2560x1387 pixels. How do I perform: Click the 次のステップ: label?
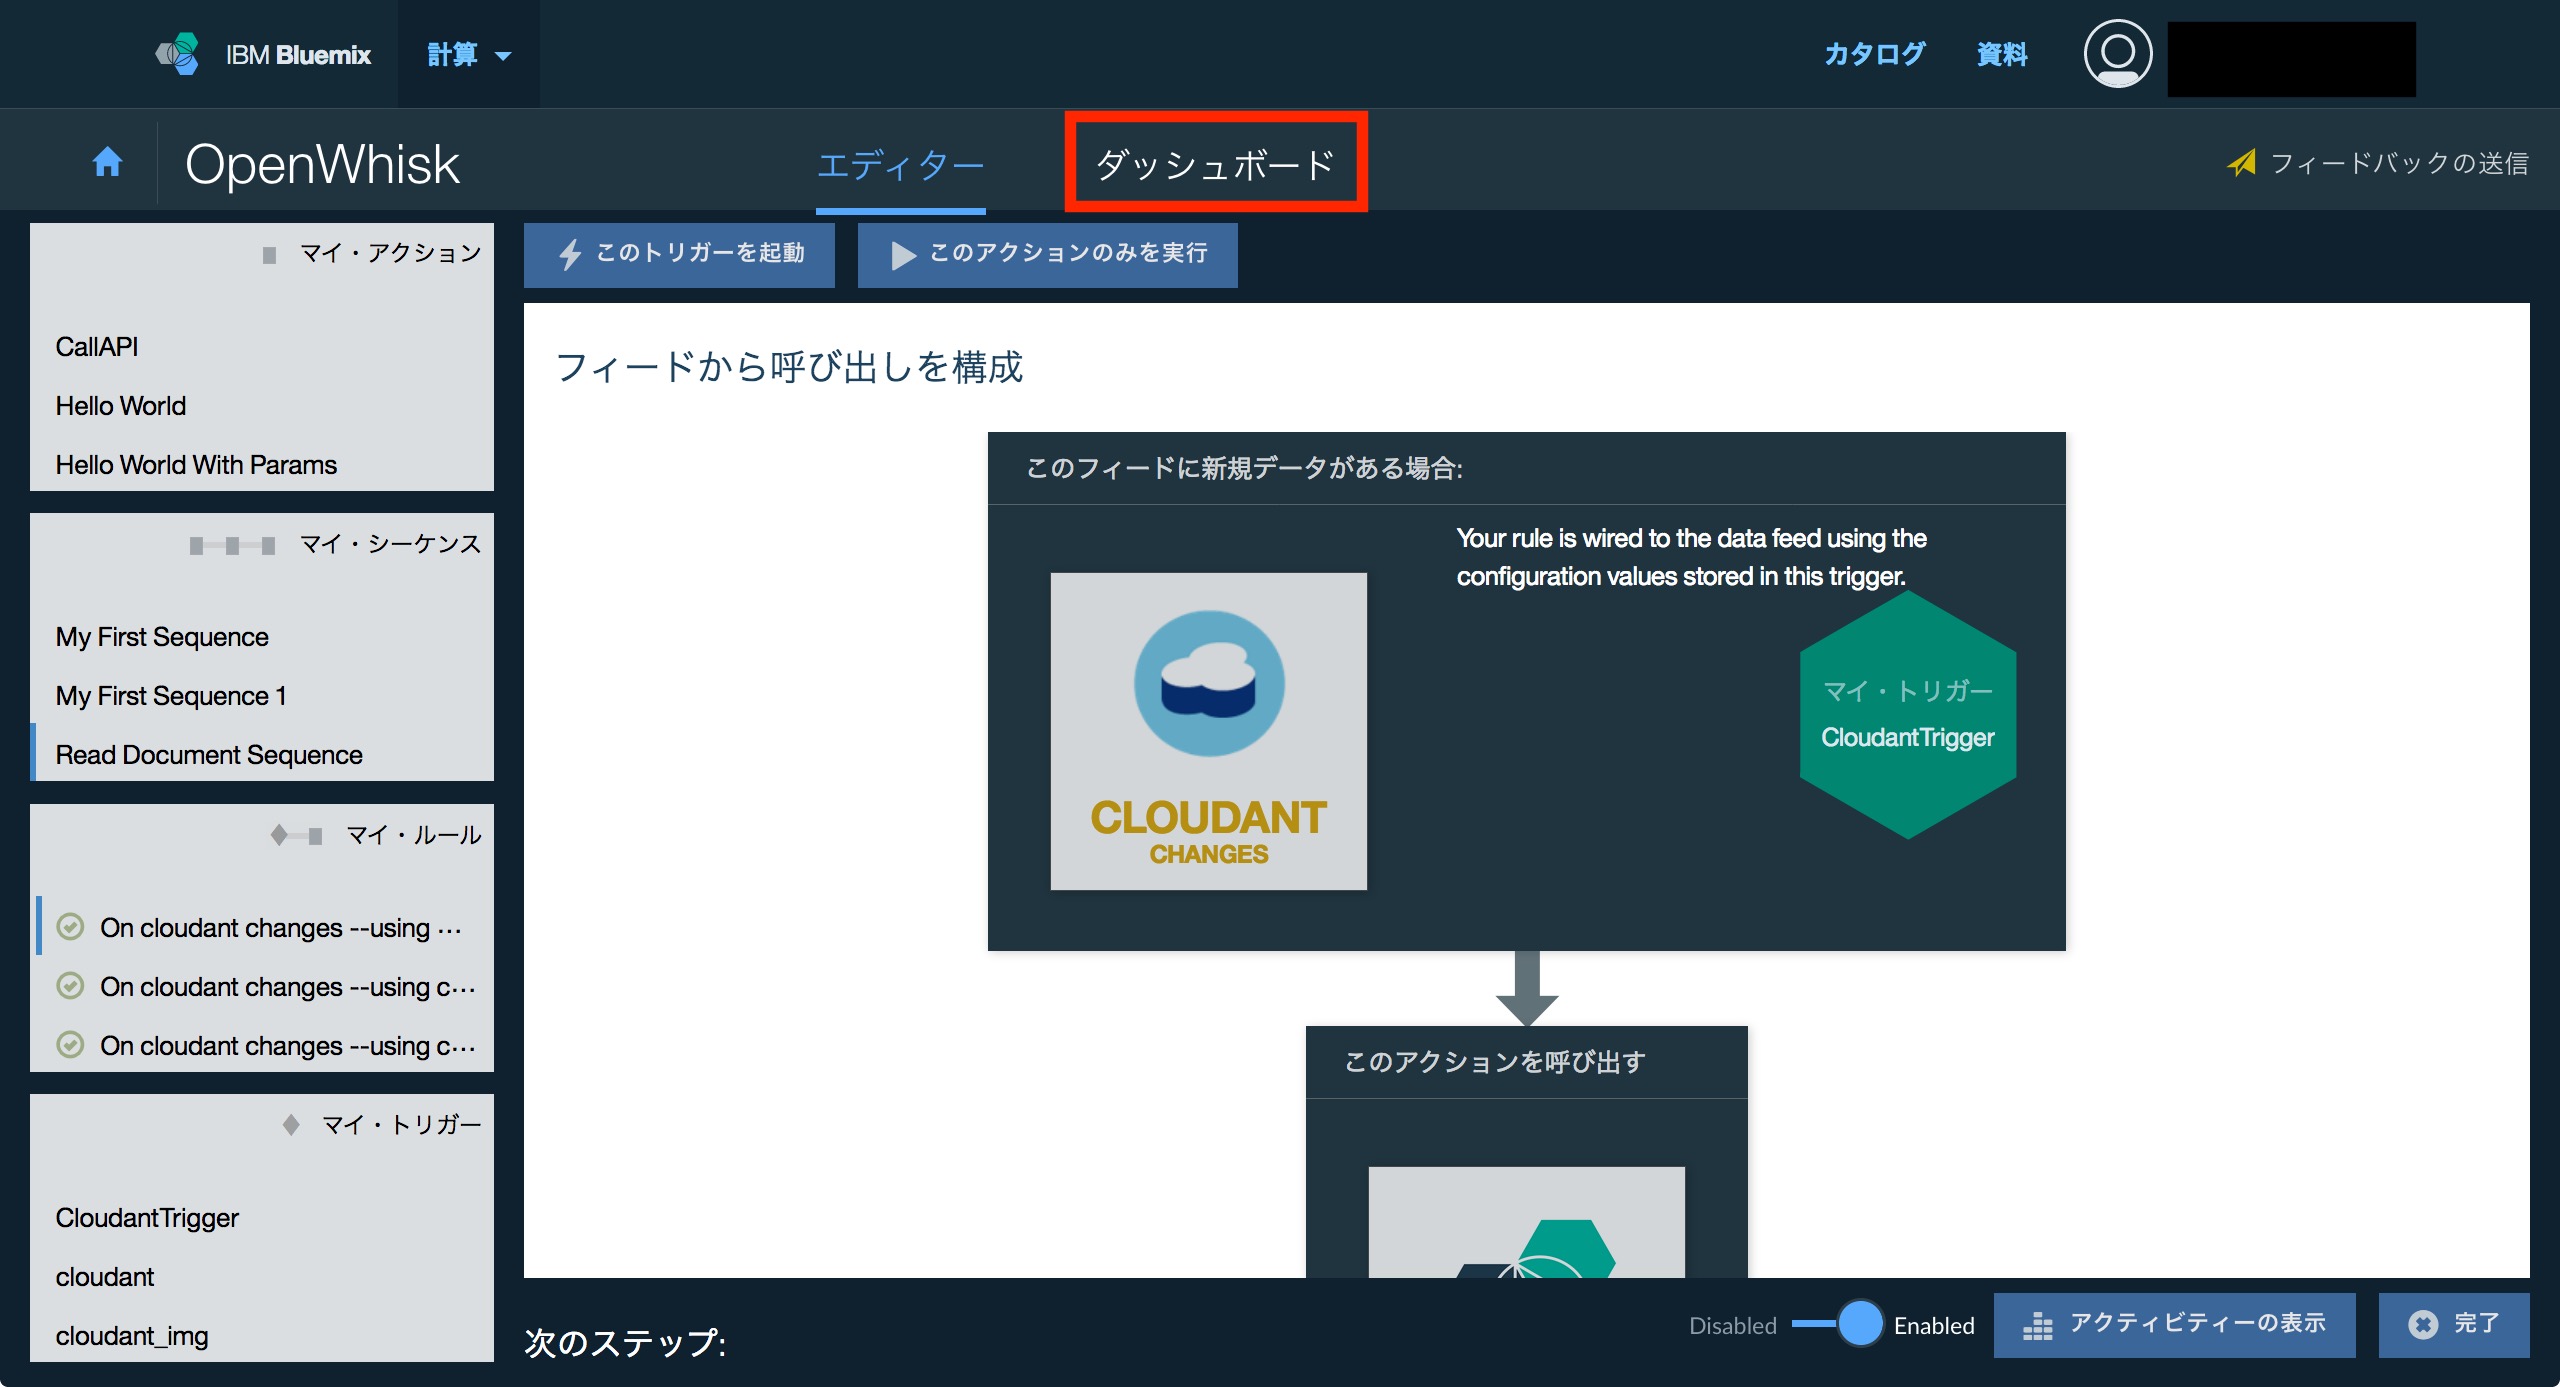[625, 1342]
